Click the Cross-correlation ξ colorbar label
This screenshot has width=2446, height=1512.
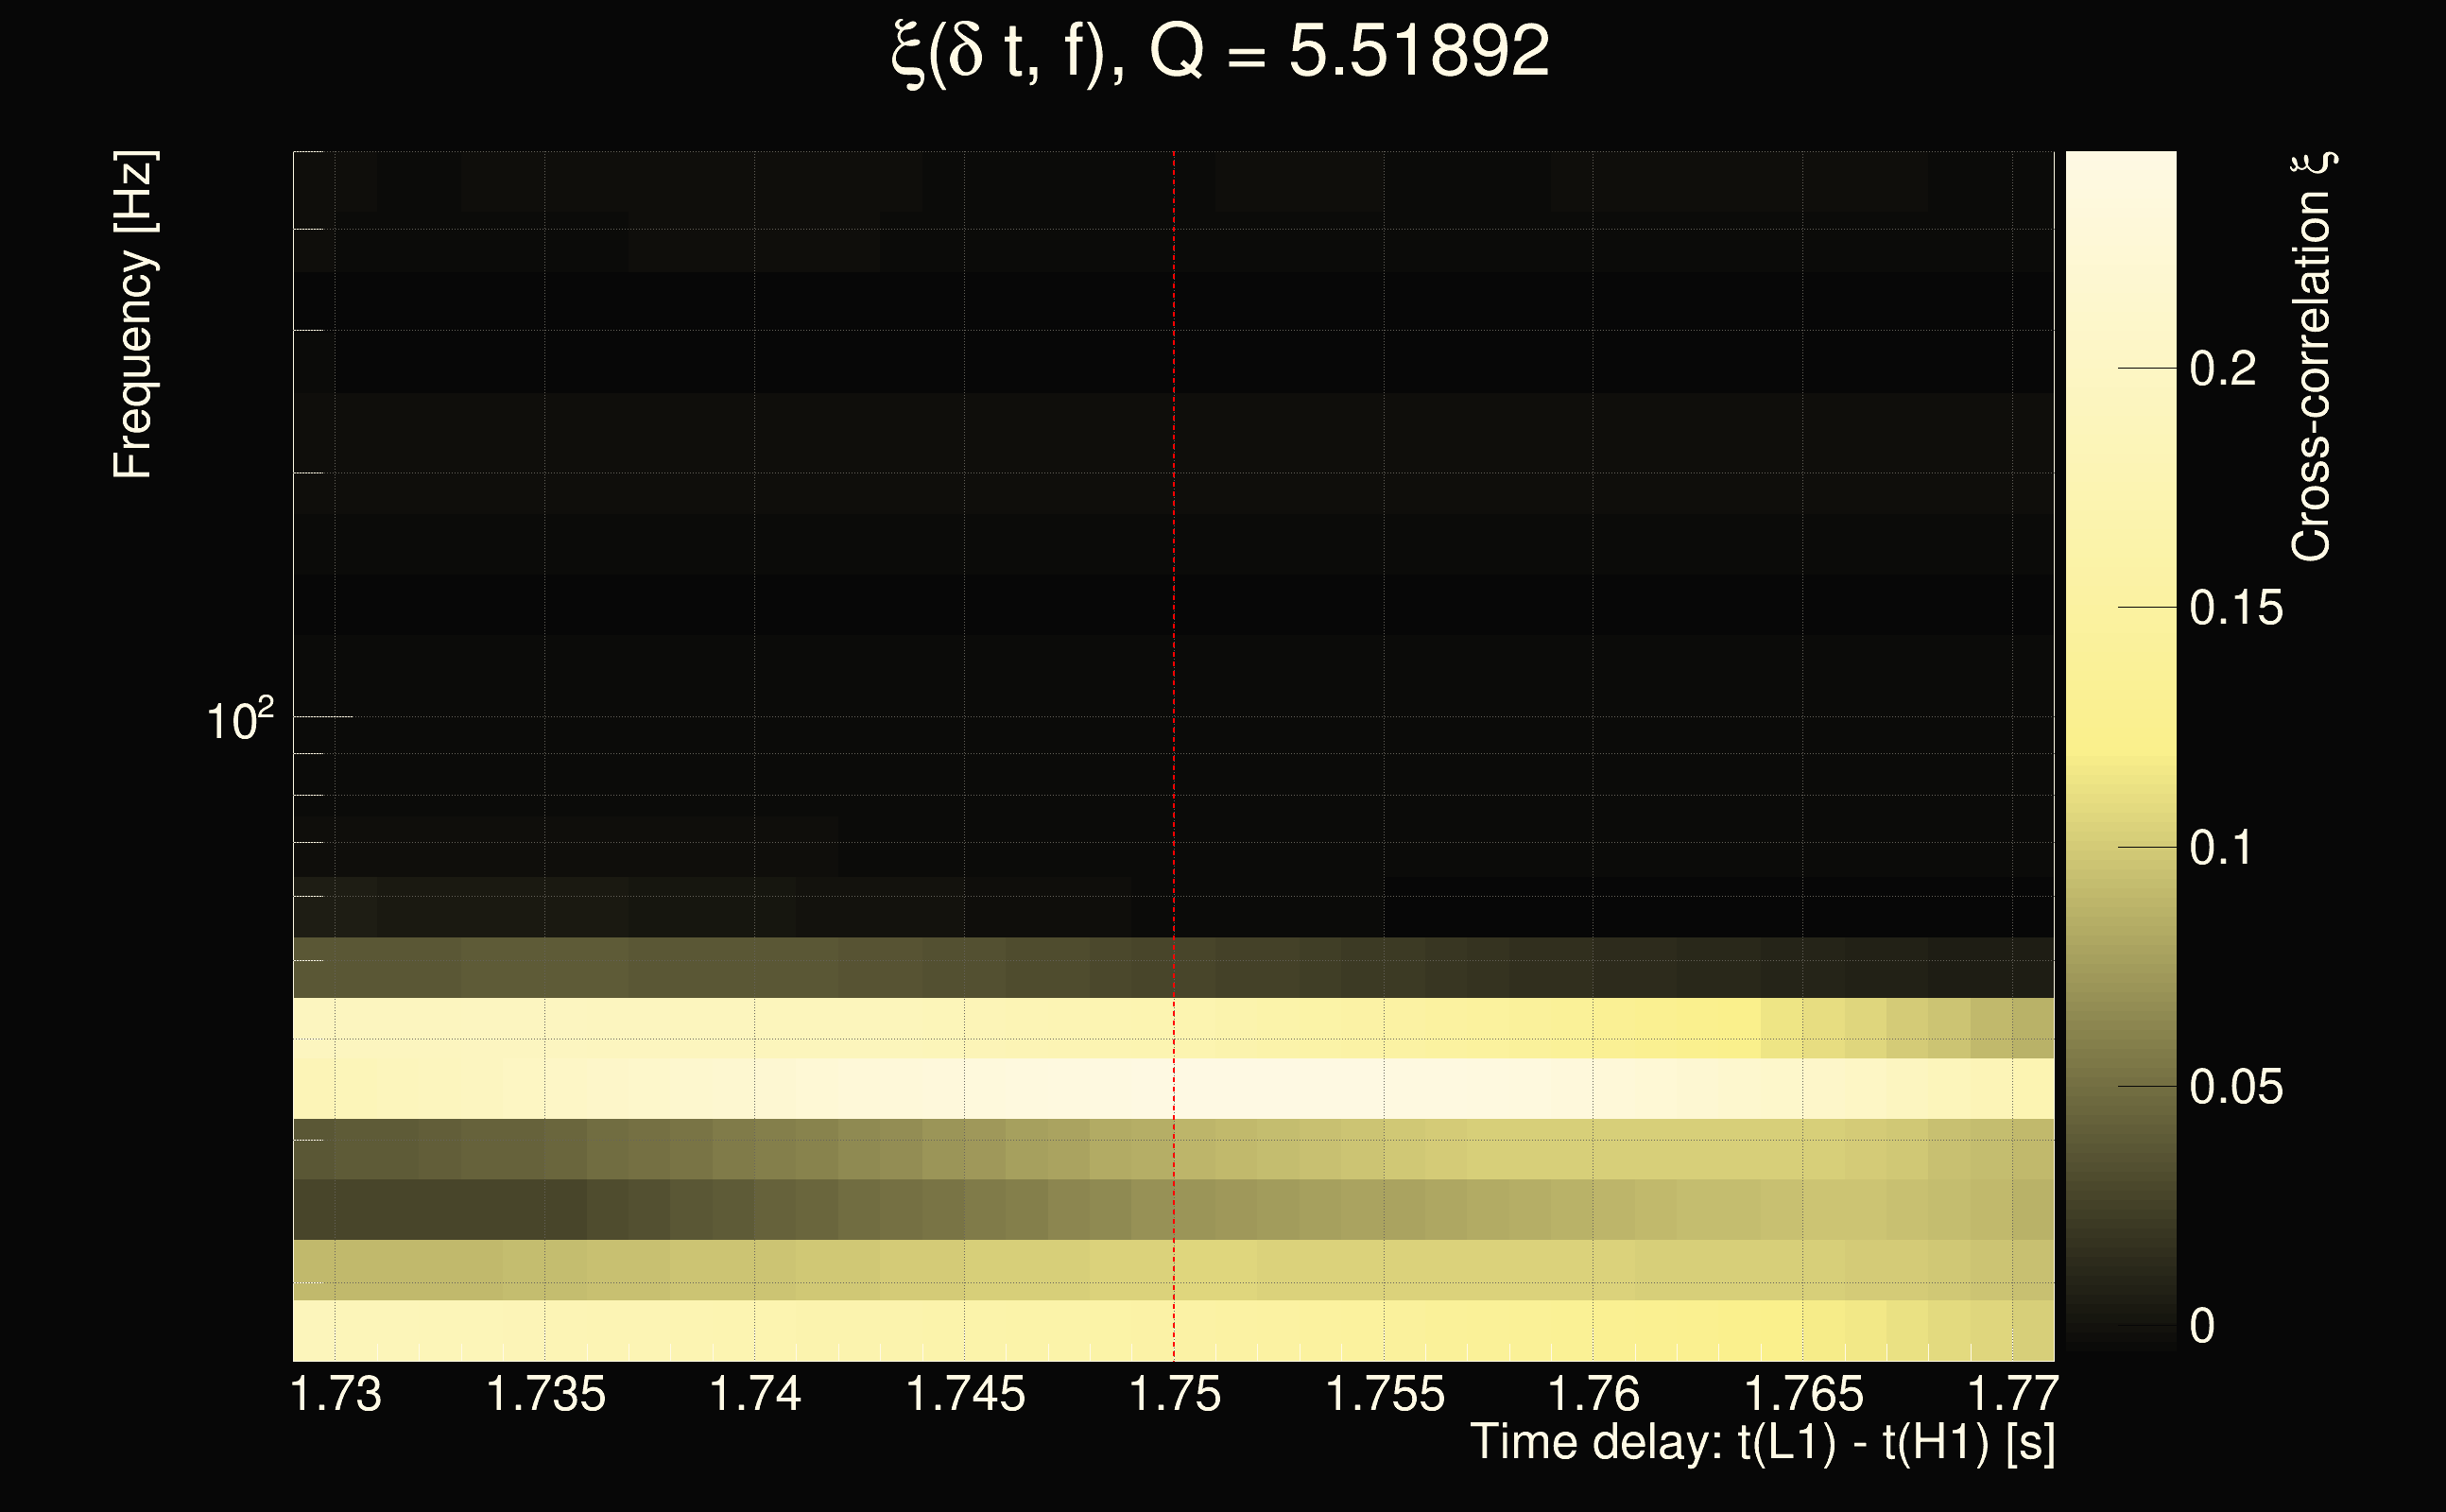pyautogui.click(x=2311, y=358)
